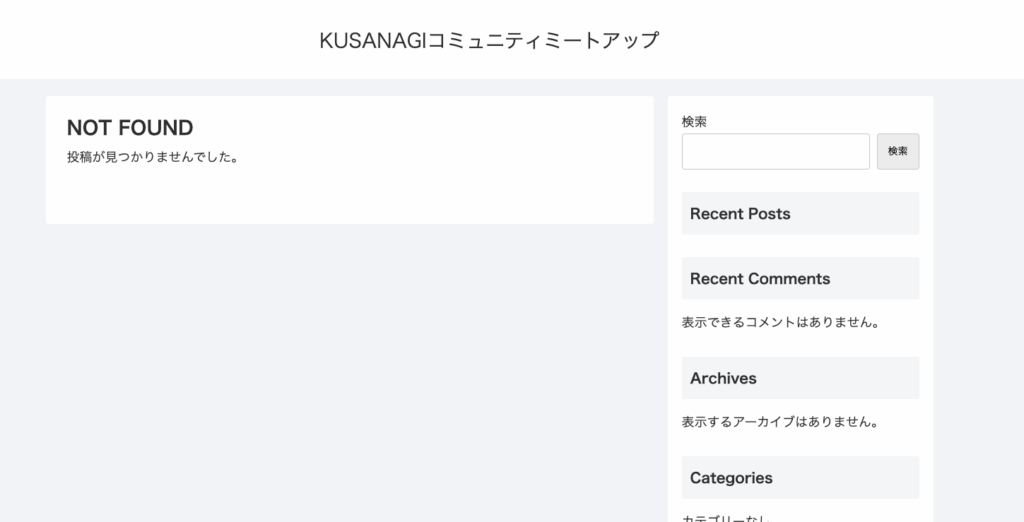Click the Recent Posts widget heading
Image resolution: width=1024 pixels, height=522 pixels.
(740, 214)
